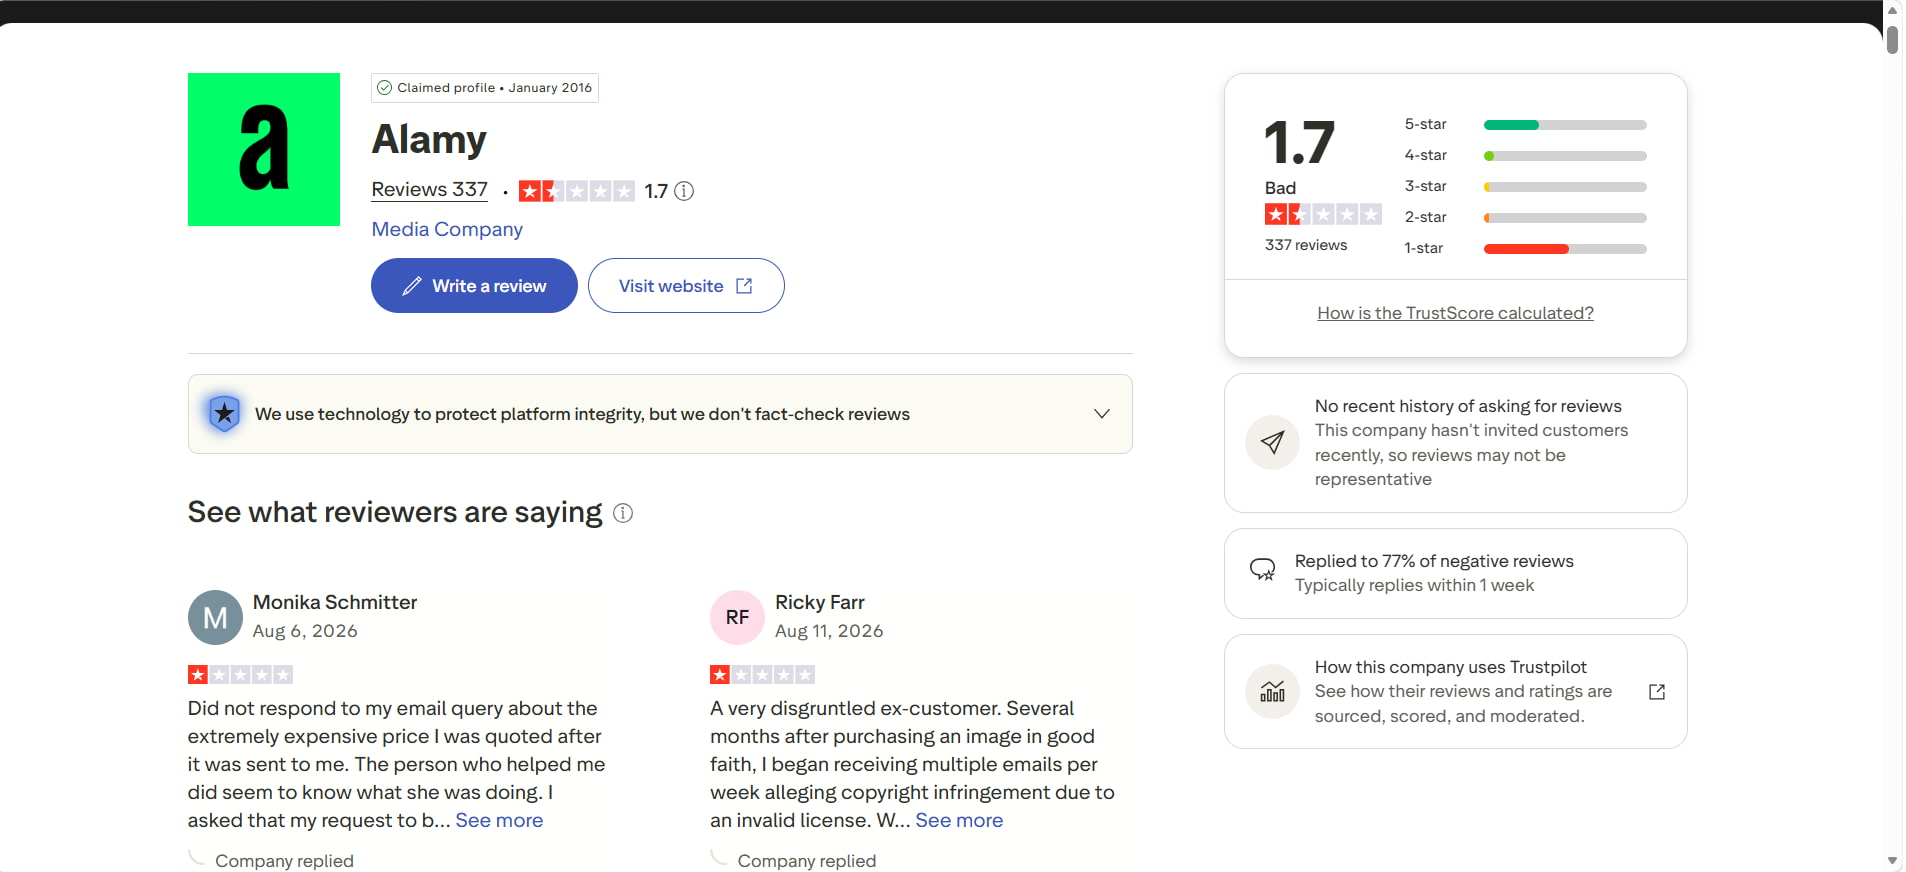
Task: Click the See what reviewers are saying heading
Action: click(x=395, y=512)
